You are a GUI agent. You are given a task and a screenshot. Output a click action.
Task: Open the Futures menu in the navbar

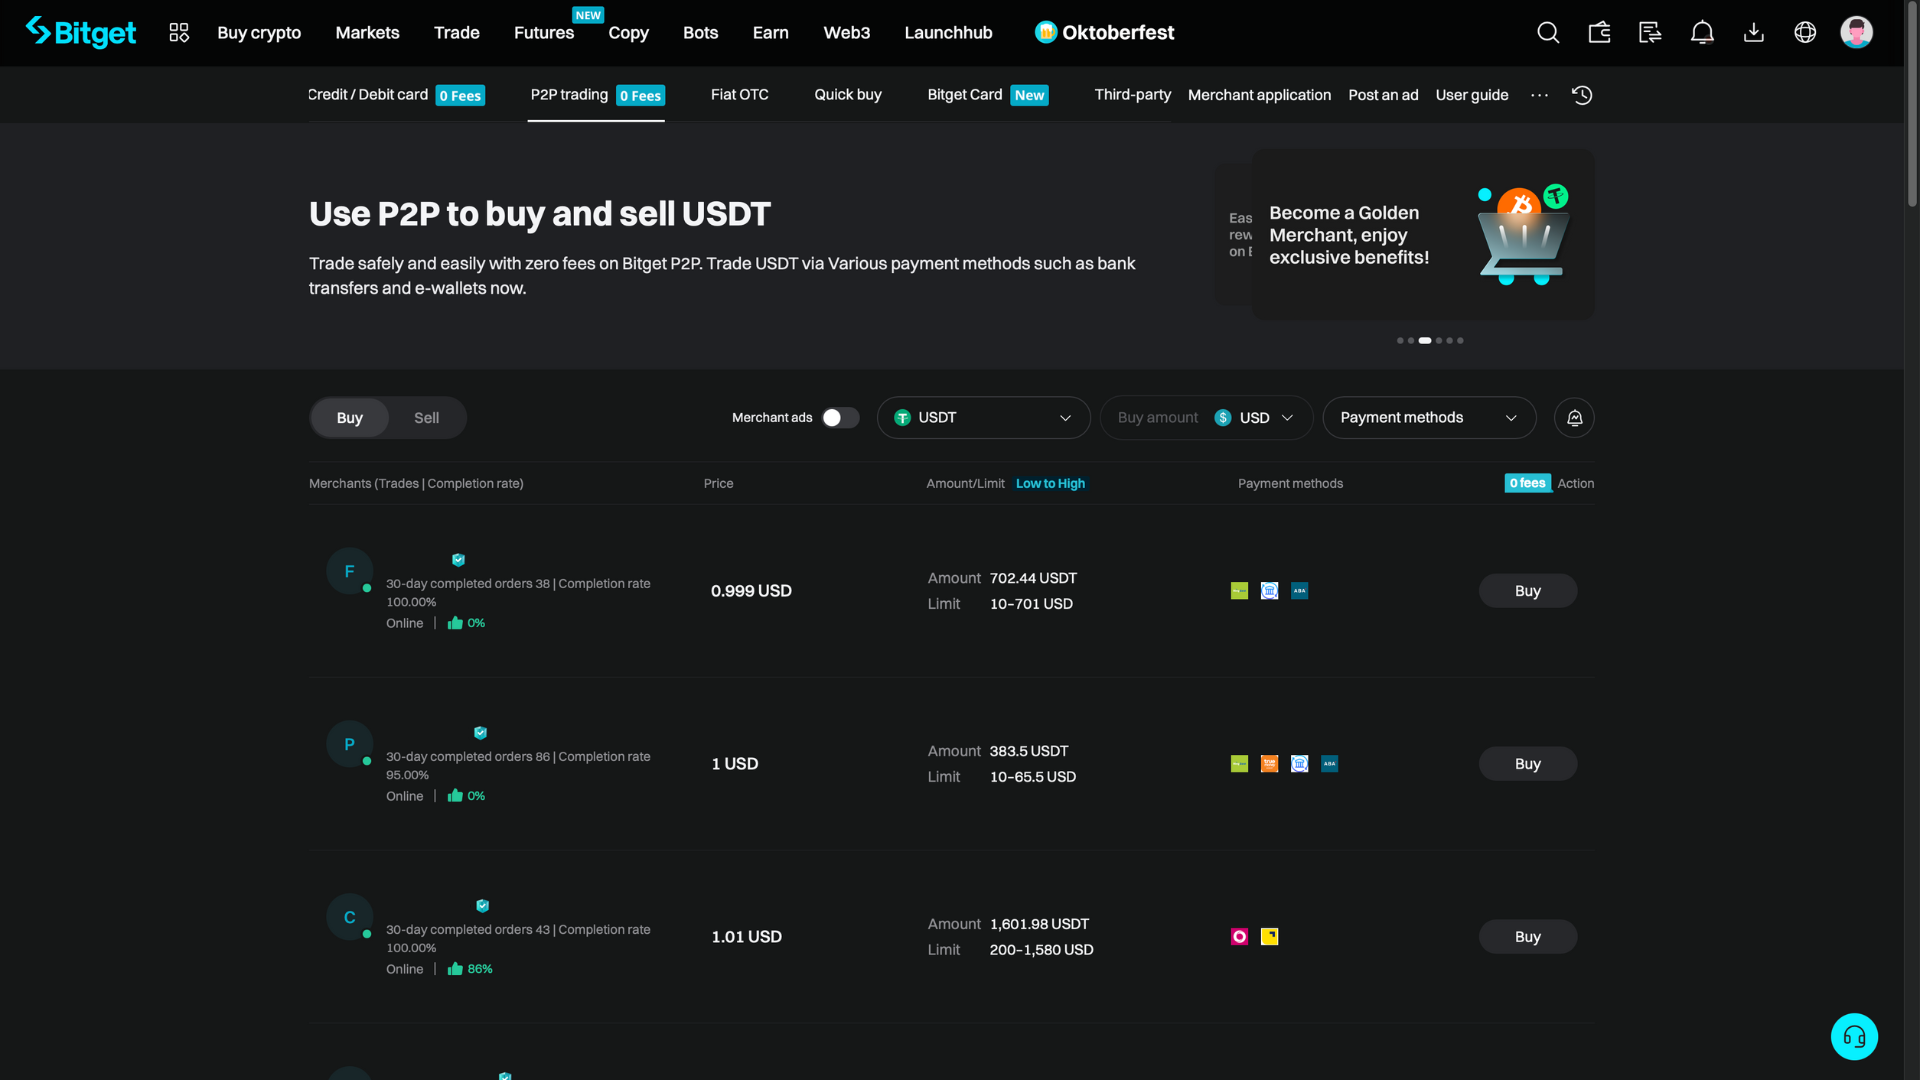[543, 32]
